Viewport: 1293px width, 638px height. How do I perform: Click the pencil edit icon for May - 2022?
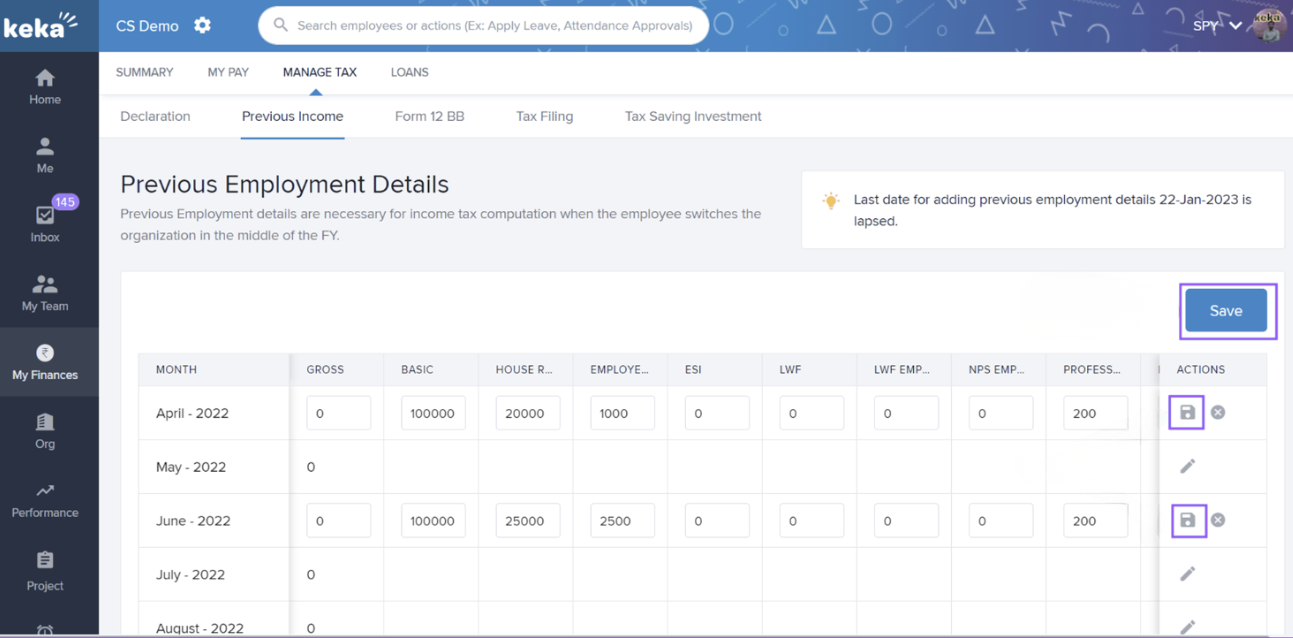pyautogui.click(x=1187, y=467)
